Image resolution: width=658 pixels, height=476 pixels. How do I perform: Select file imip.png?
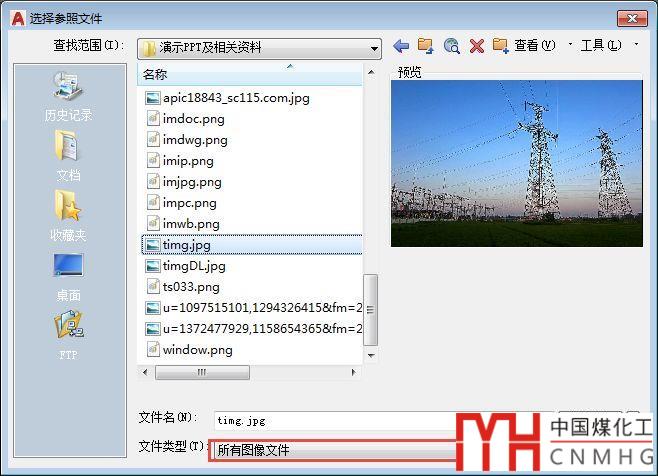click(x=180, y=161)
